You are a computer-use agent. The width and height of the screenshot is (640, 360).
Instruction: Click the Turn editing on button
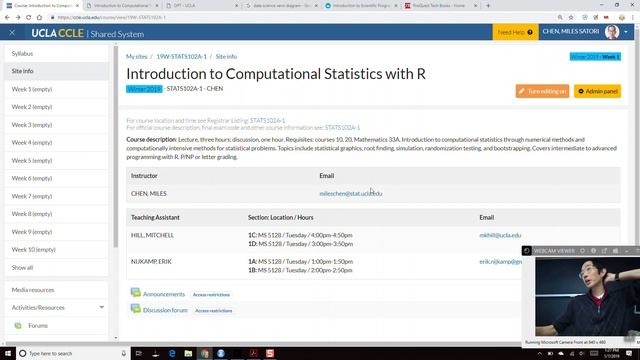tap(542, 91)
